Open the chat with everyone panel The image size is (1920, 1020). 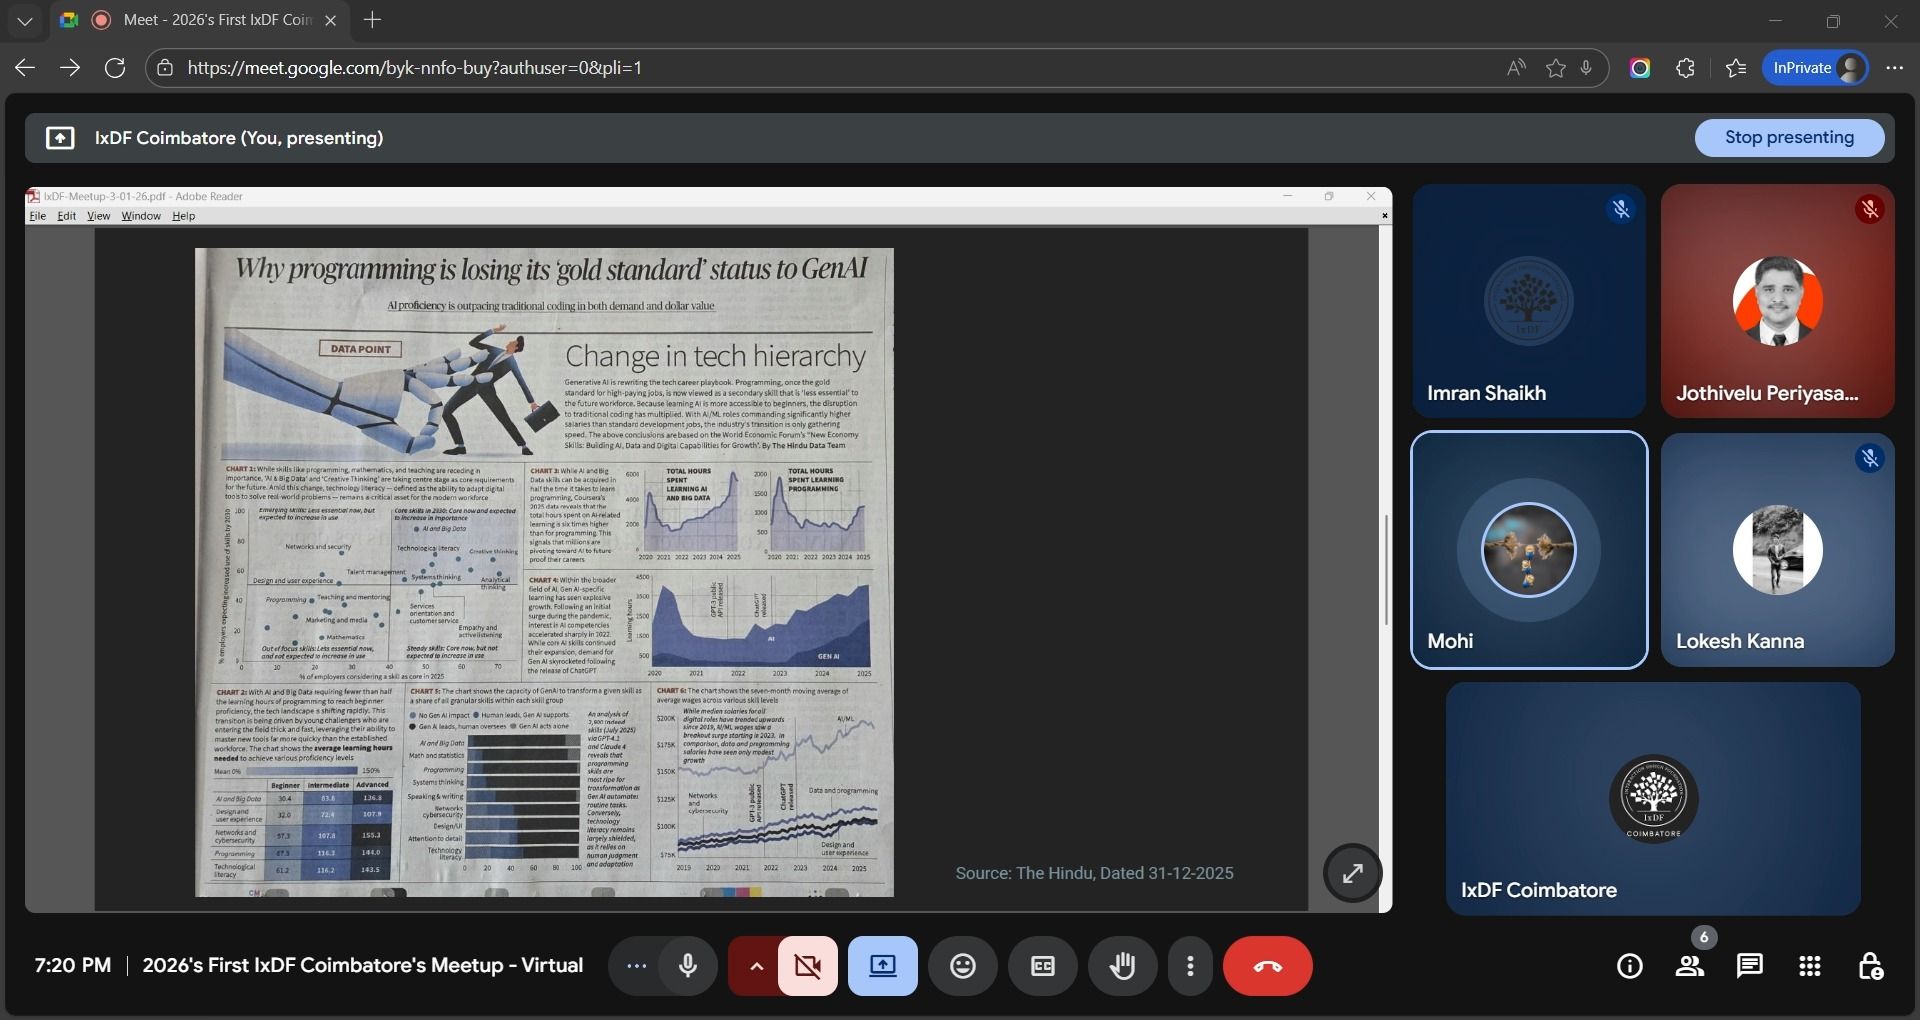pos(1750,966)
